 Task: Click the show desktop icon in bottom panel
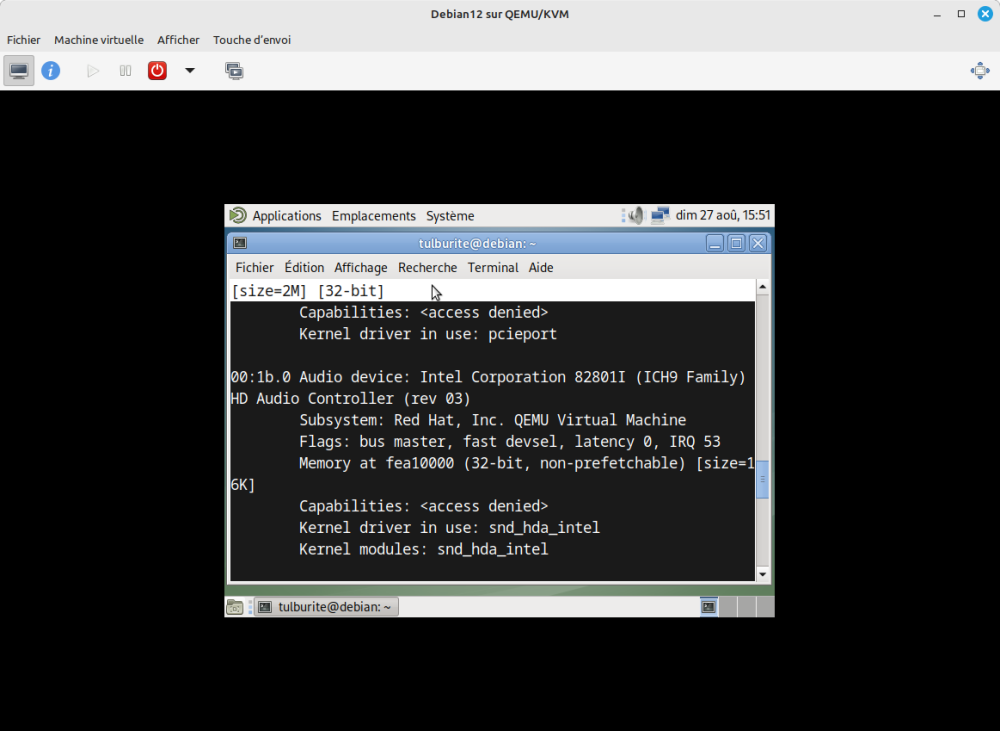235,607
